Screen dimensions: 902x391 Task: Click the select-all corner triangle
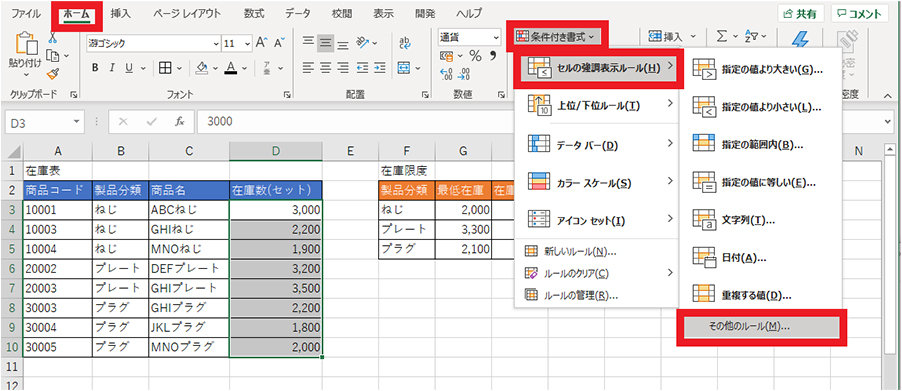coord(12,151)
